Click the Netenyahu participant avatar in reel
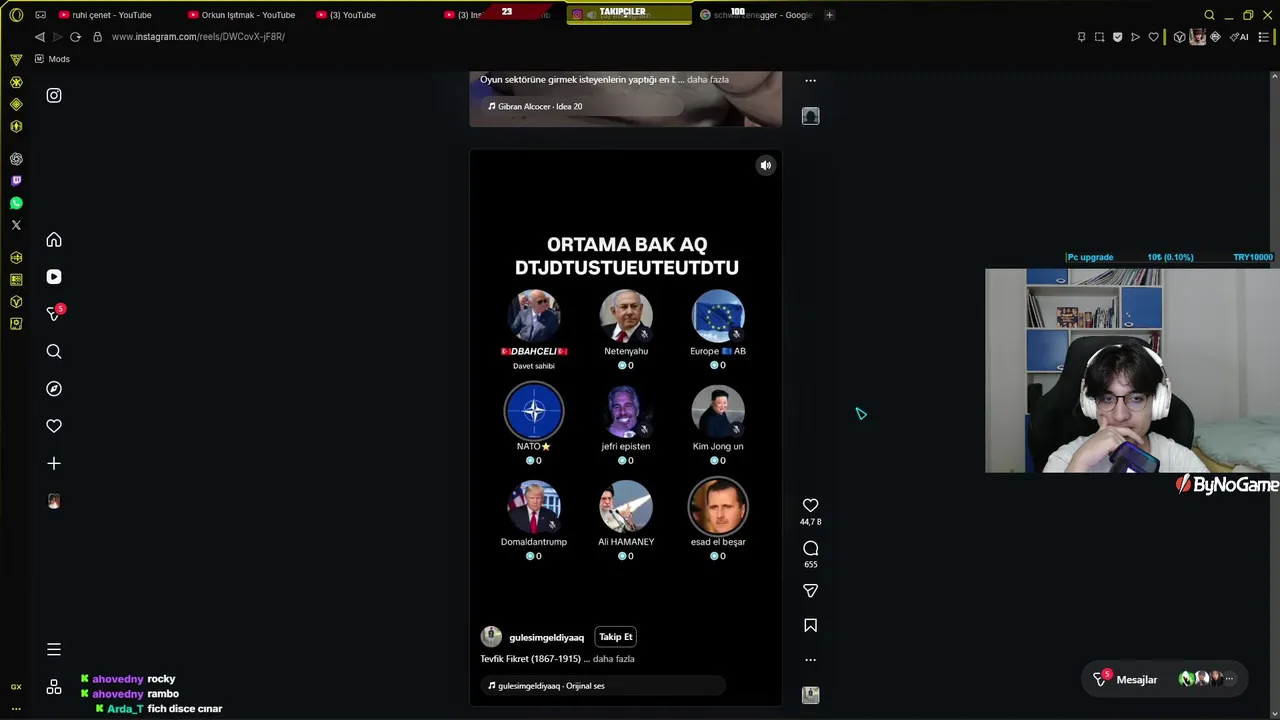 pos(626,316)
